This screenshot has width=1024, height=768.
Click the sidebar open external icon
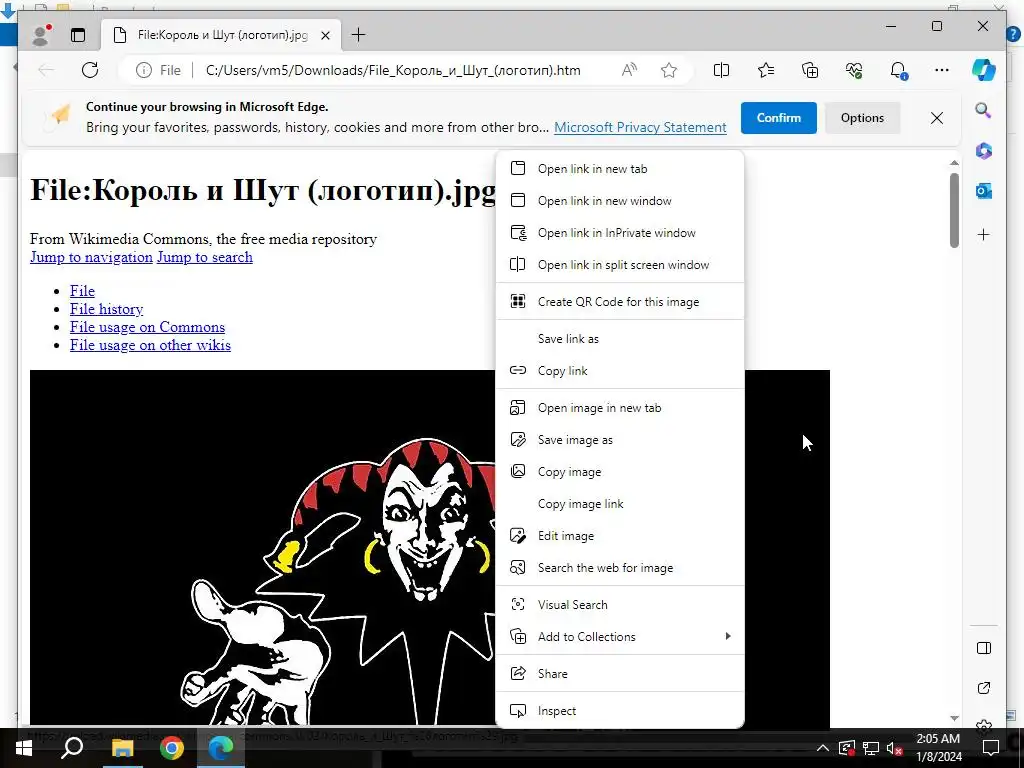point(984,688)
